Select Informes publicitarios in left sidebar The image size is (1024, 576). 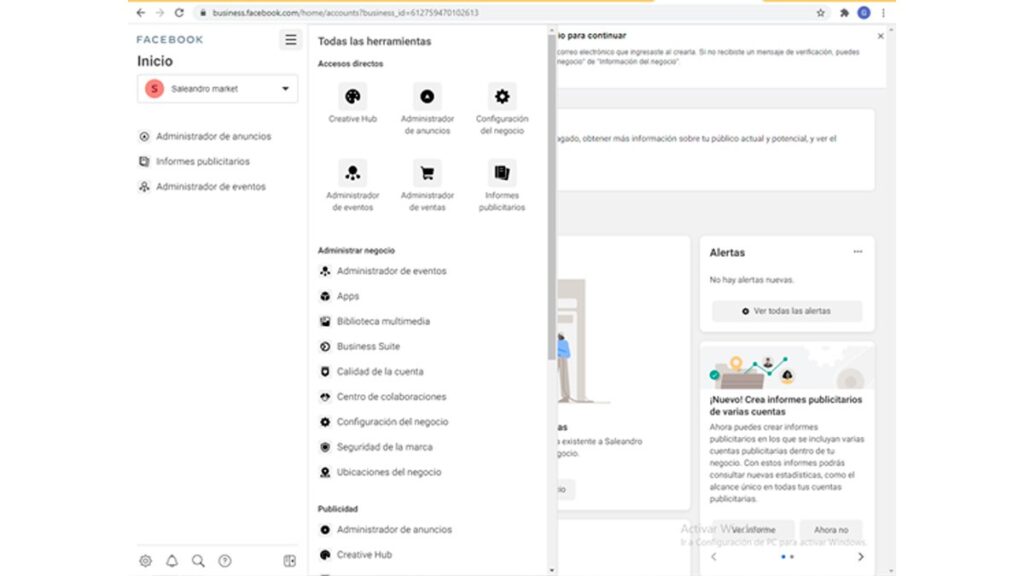(x=194, y=161)
